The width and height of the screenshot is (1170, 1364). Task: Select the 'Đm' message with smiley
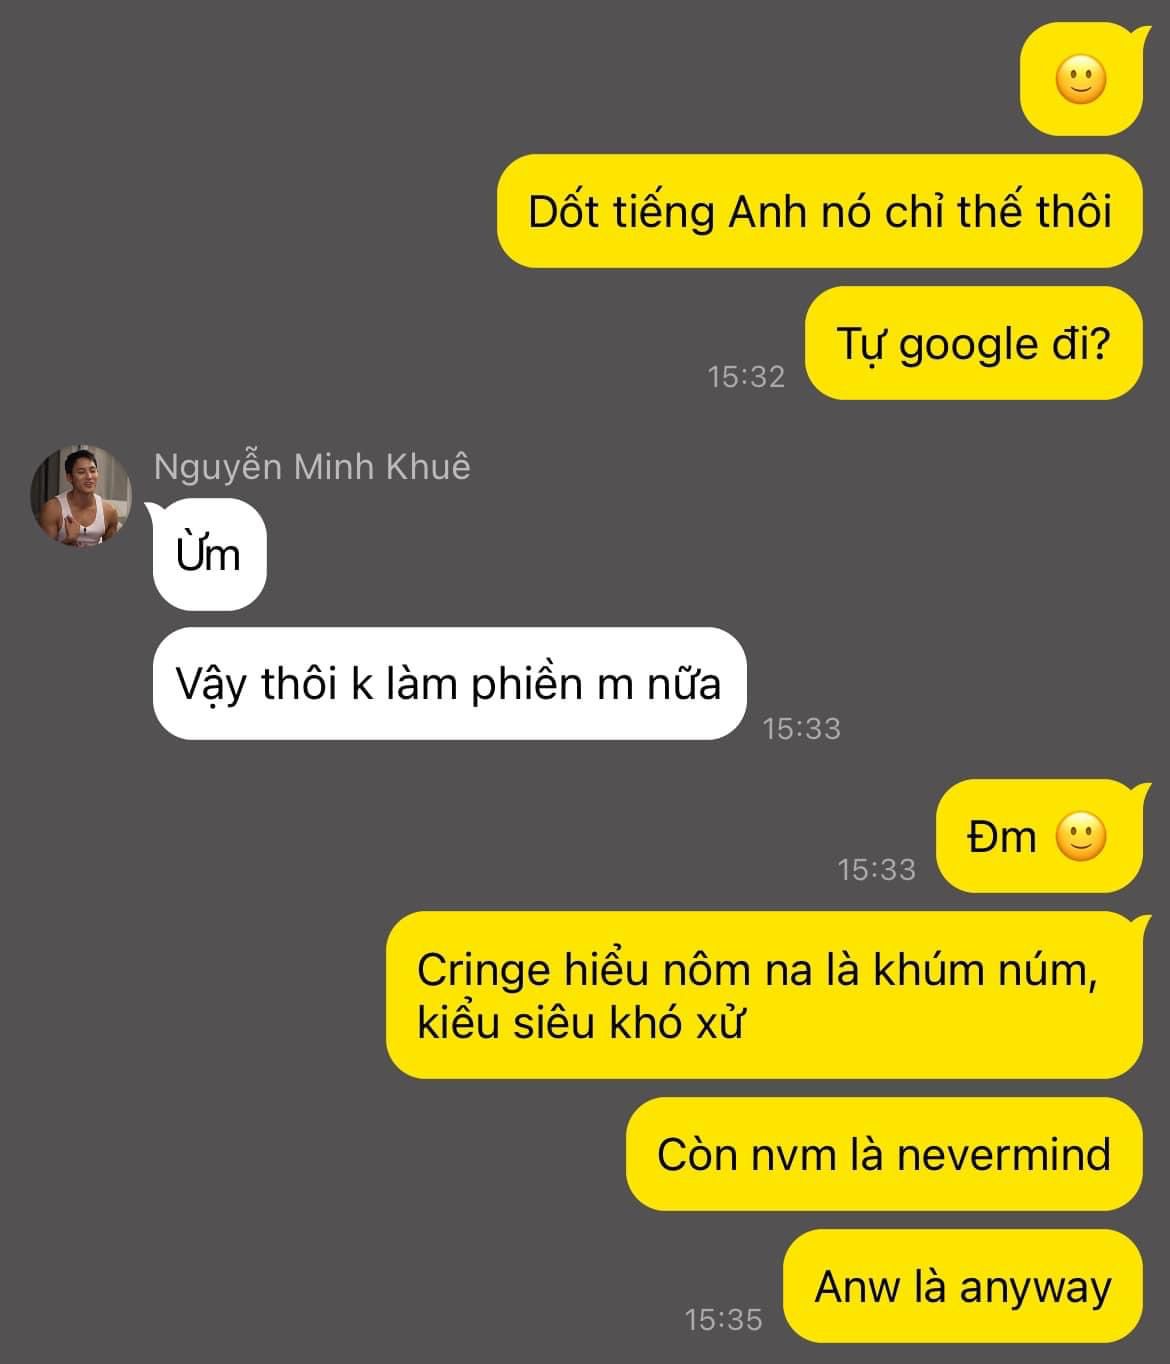1039,836
